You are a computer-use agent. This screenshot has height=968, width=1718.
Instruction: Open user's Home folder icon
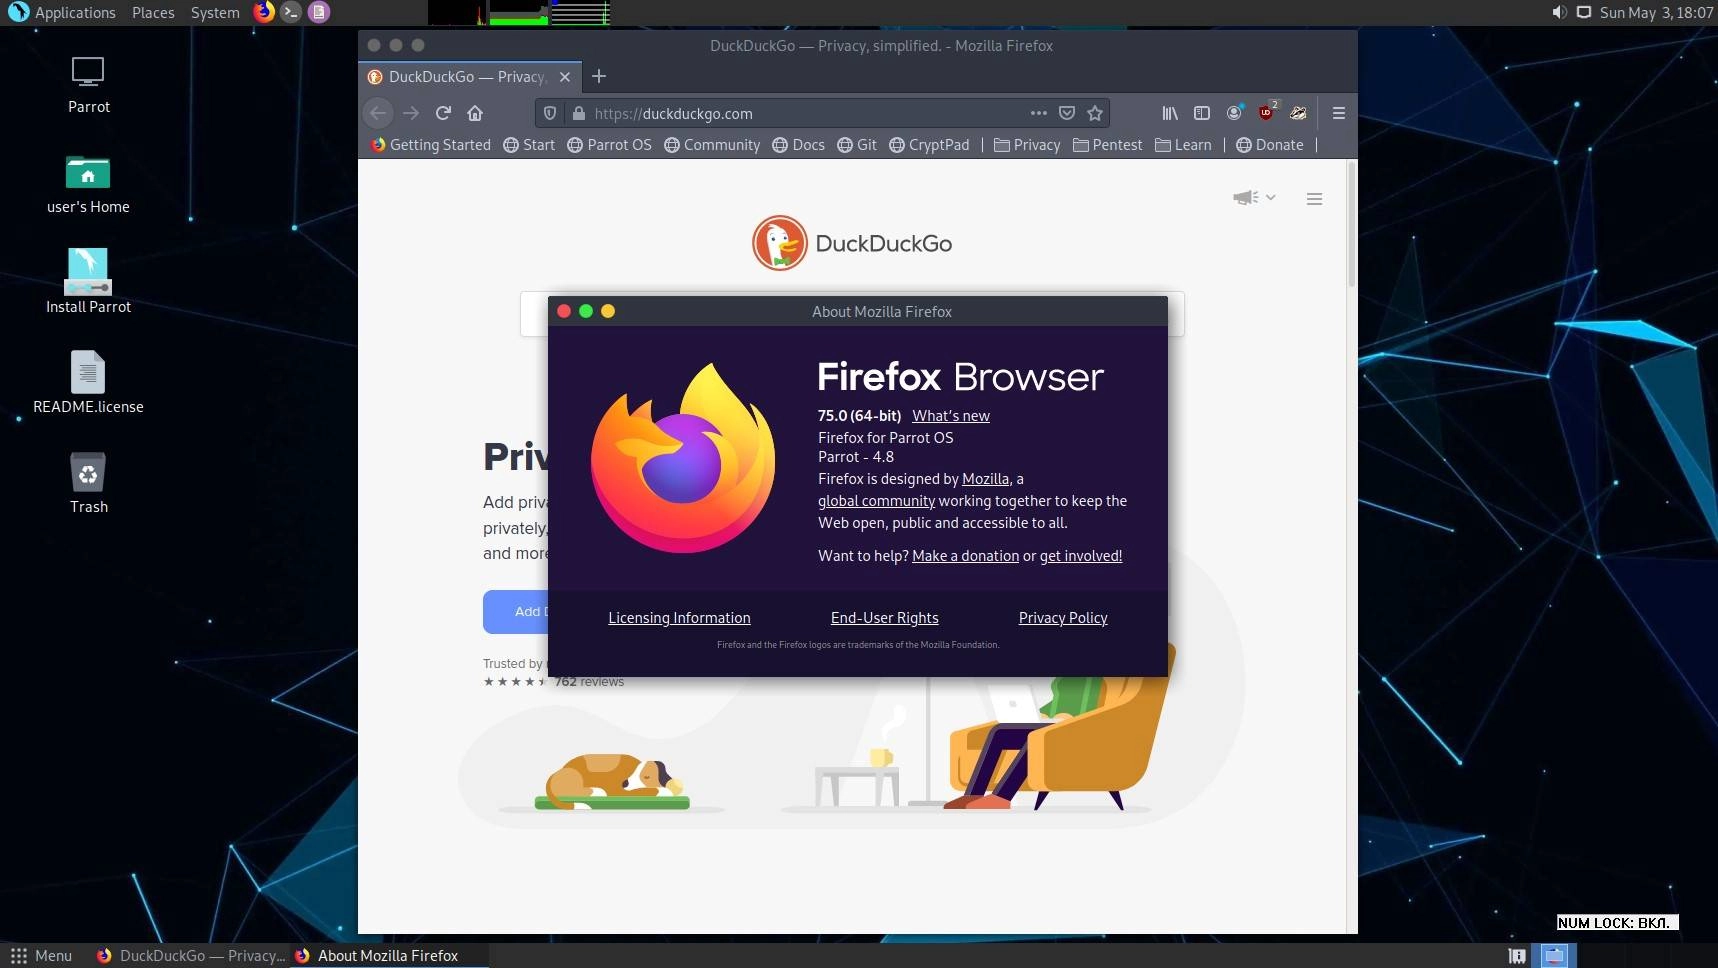88,185
